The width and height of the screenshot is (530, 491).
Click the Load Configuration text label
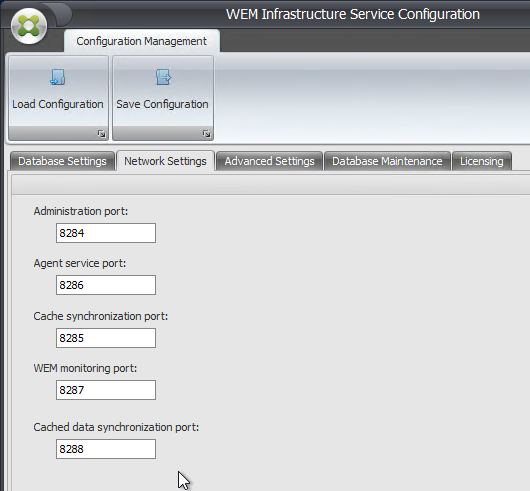coord(58,104)
